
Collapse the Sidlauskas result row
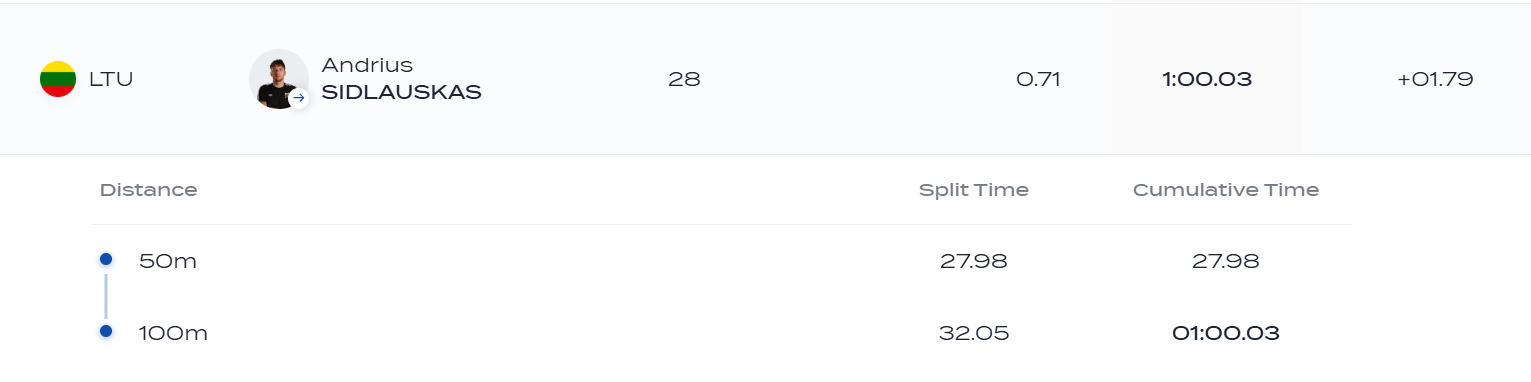pos(765,79)
